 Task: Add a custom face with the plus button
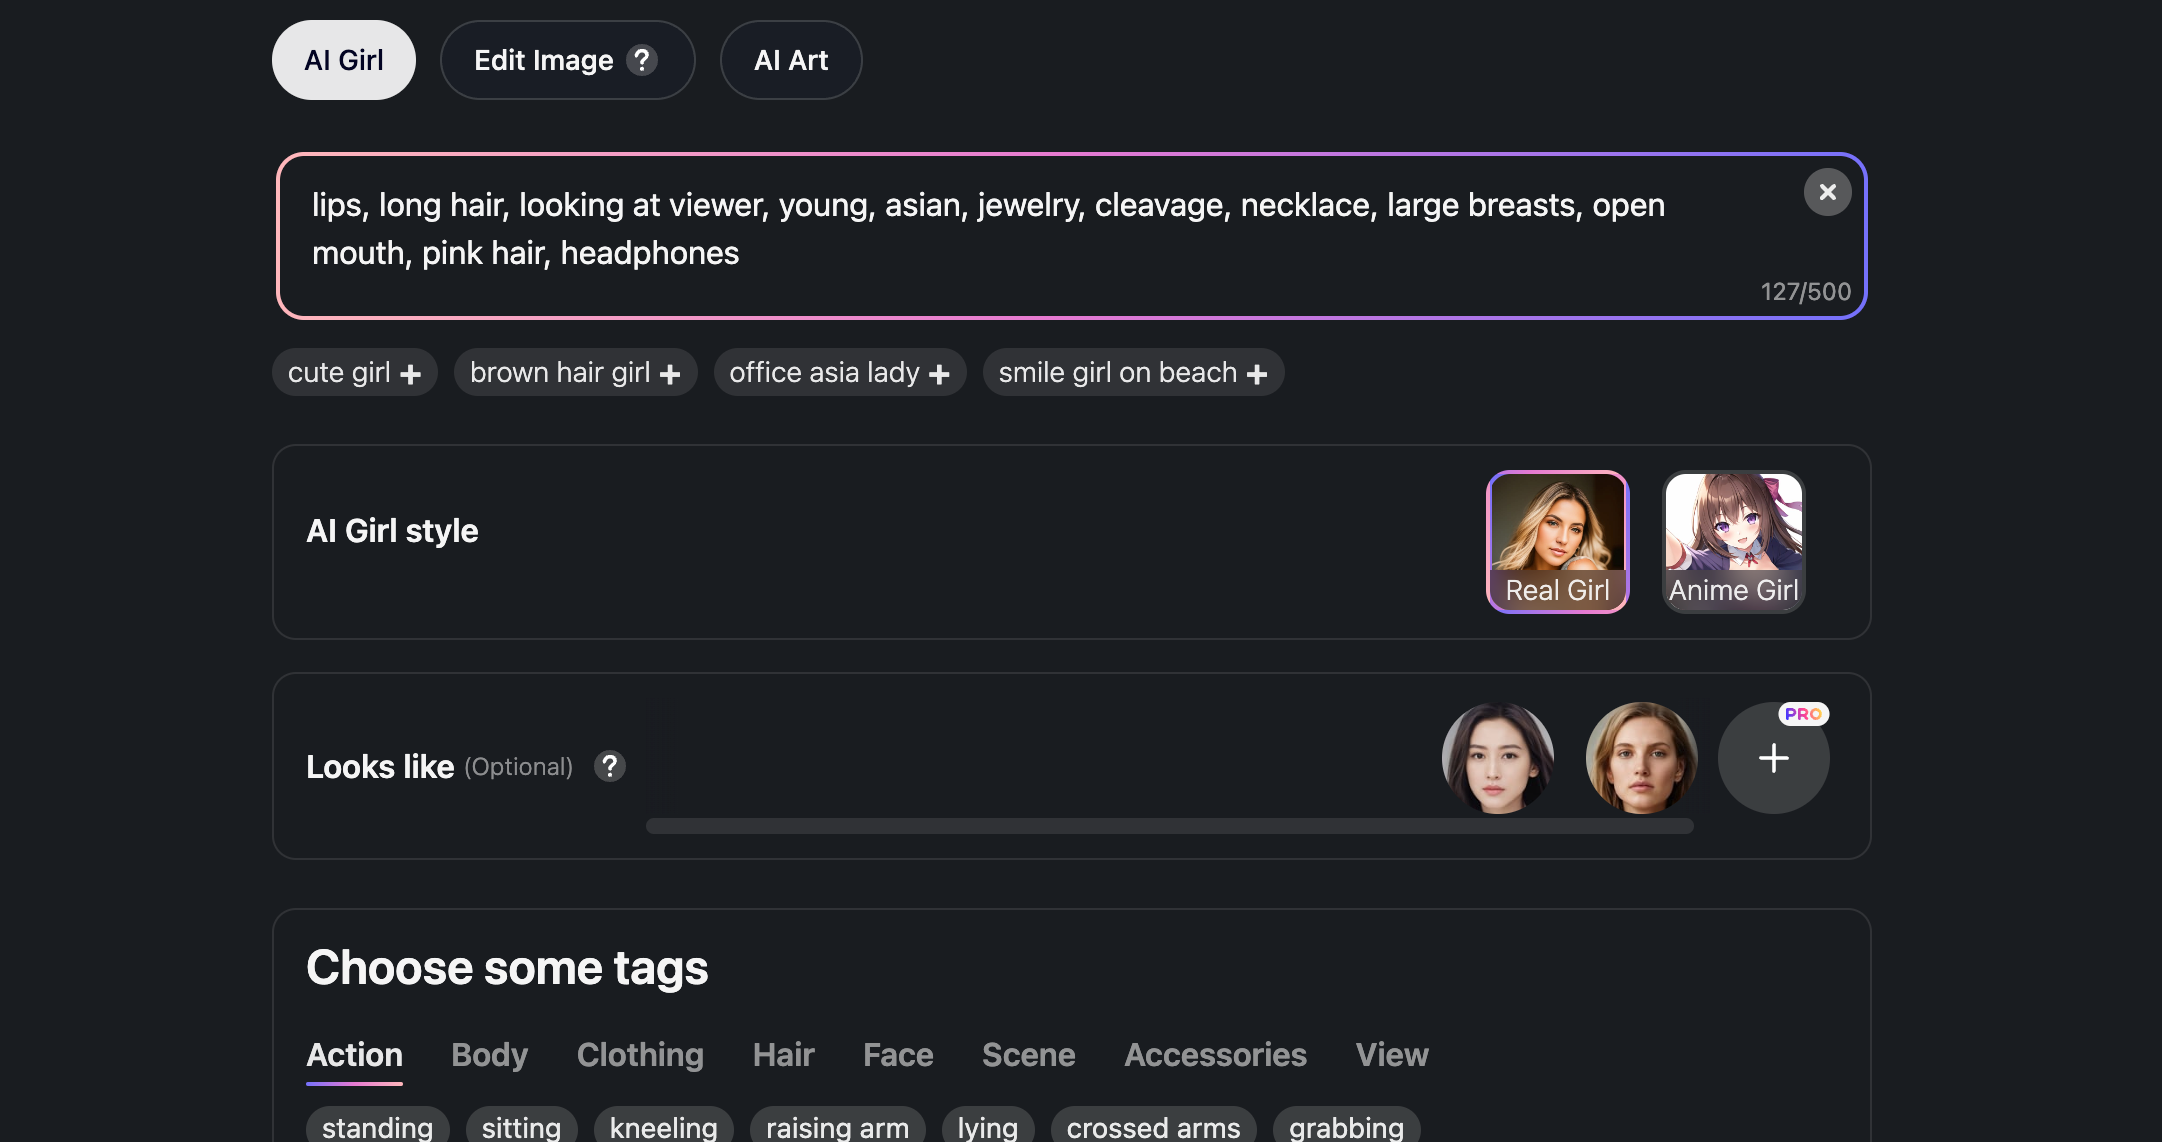click(1773, 758)
